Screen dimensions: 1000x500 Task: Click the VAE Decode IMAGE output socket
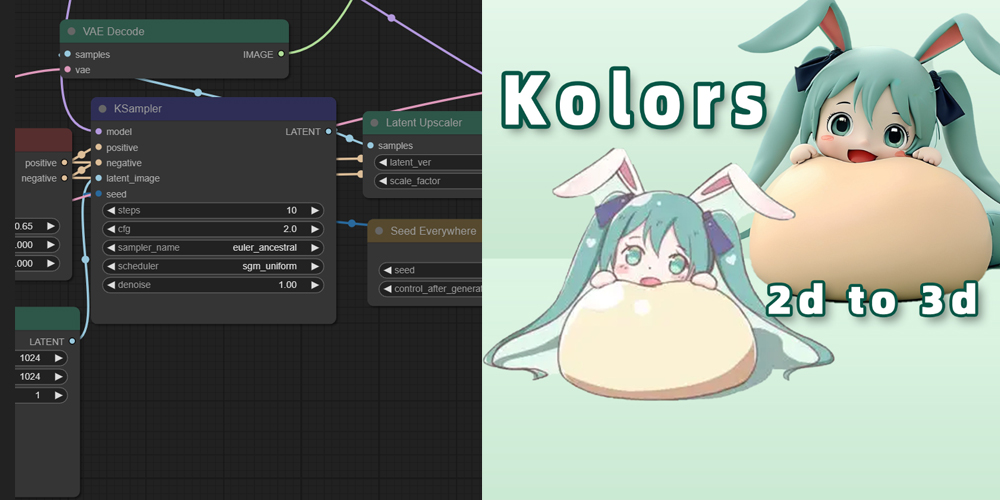pyautogui.click(x=281, y=54)
